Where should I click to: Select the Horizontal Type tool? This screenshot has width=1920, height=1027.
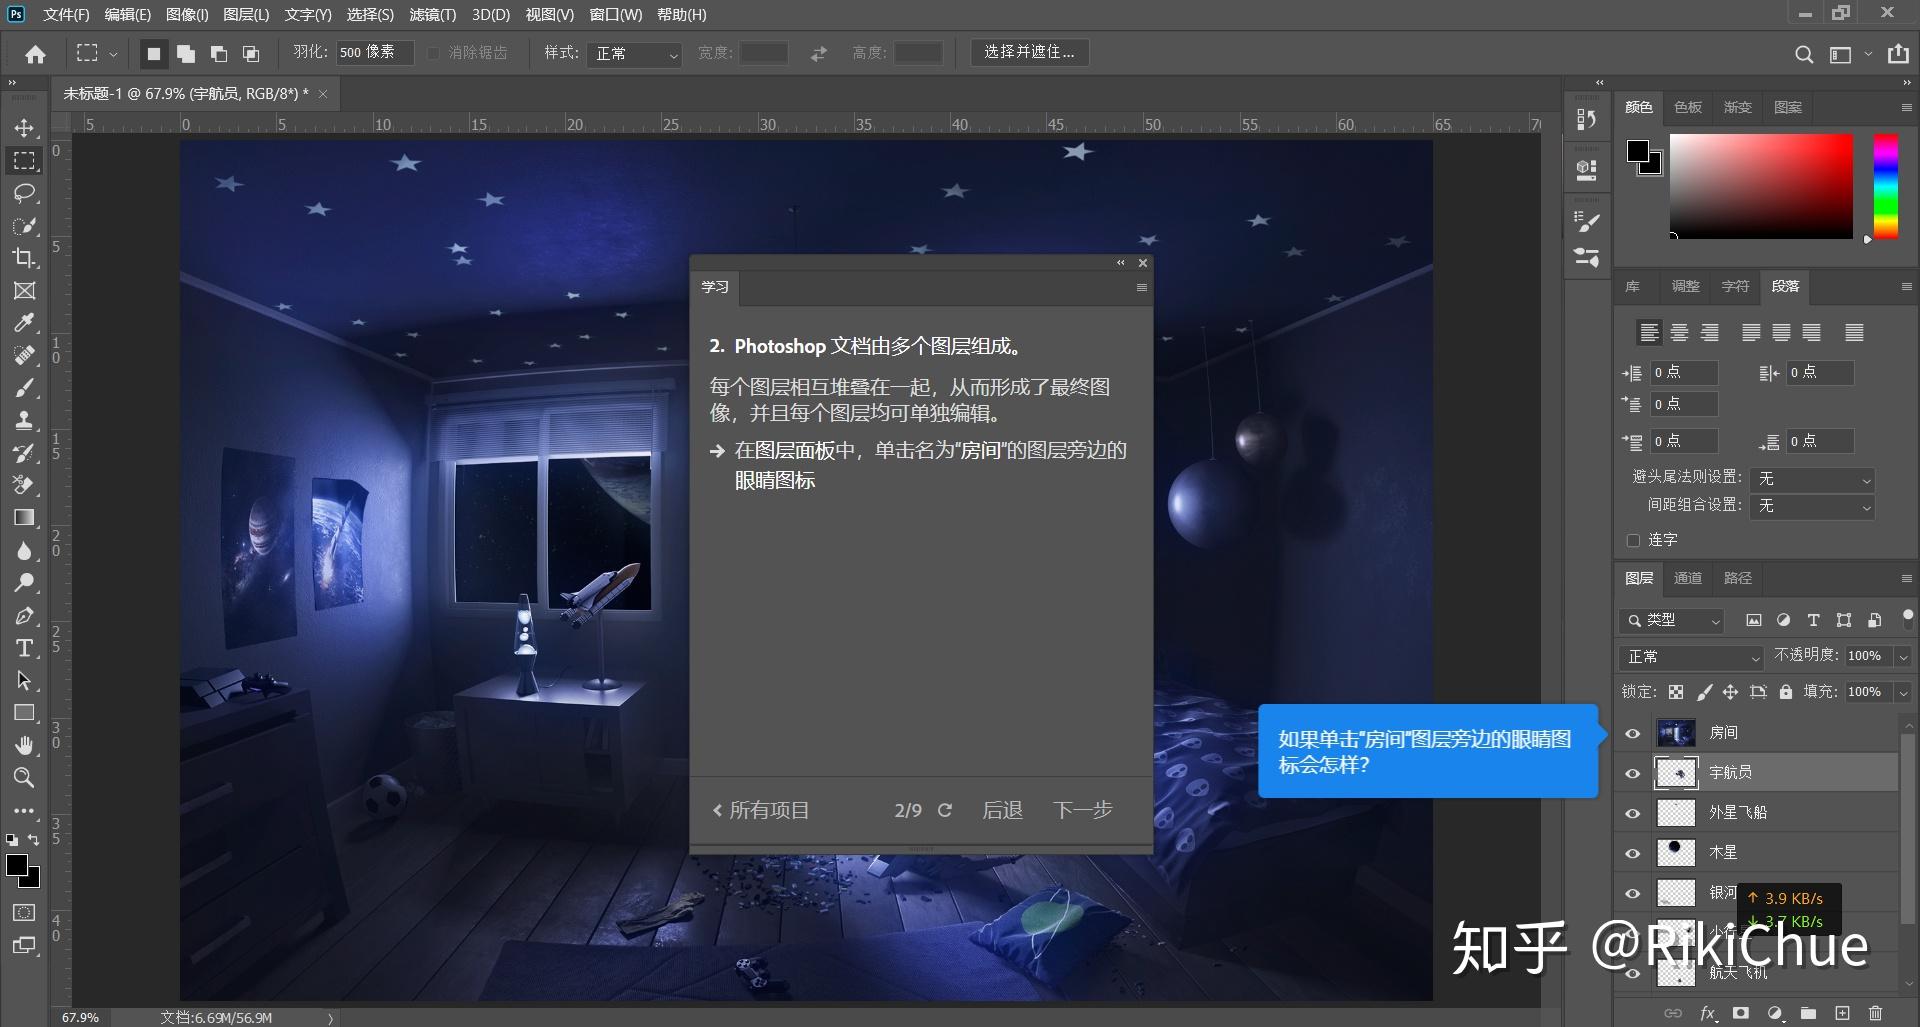tap(25, 648)
